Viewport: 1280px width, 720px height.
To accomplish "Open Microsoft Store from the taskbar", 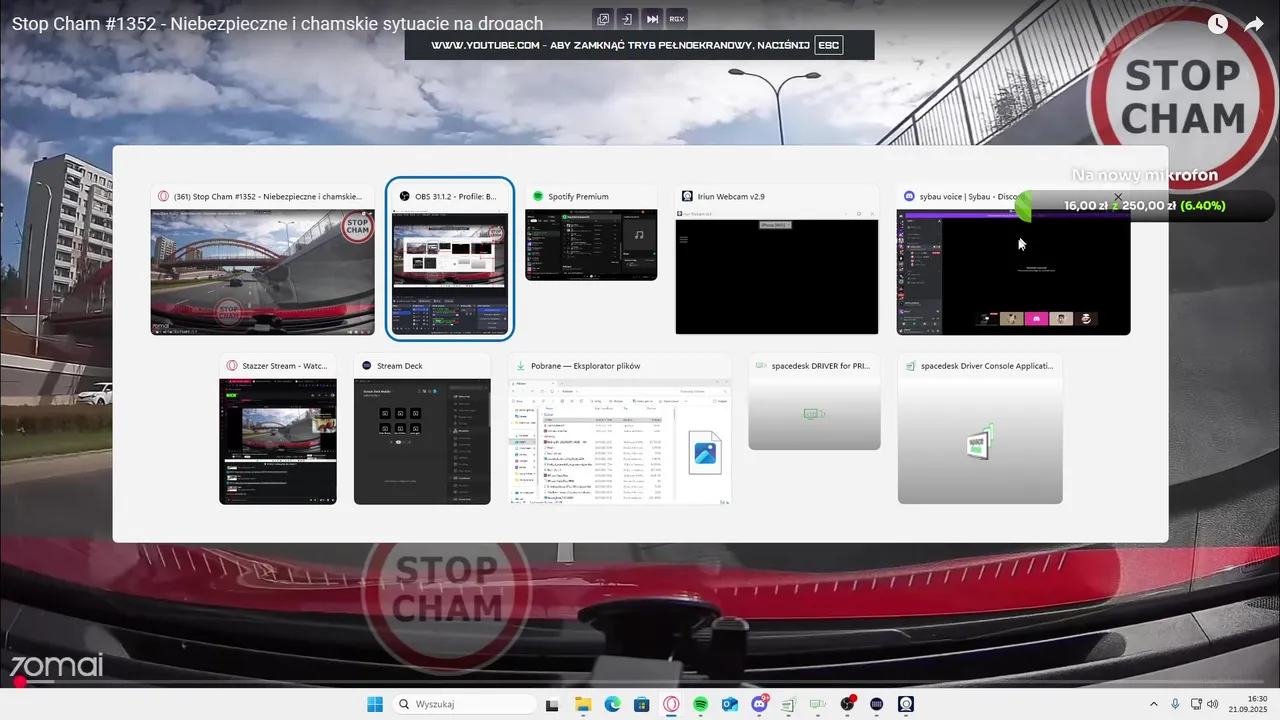I will pyautogui.click(x=642, y=704).
